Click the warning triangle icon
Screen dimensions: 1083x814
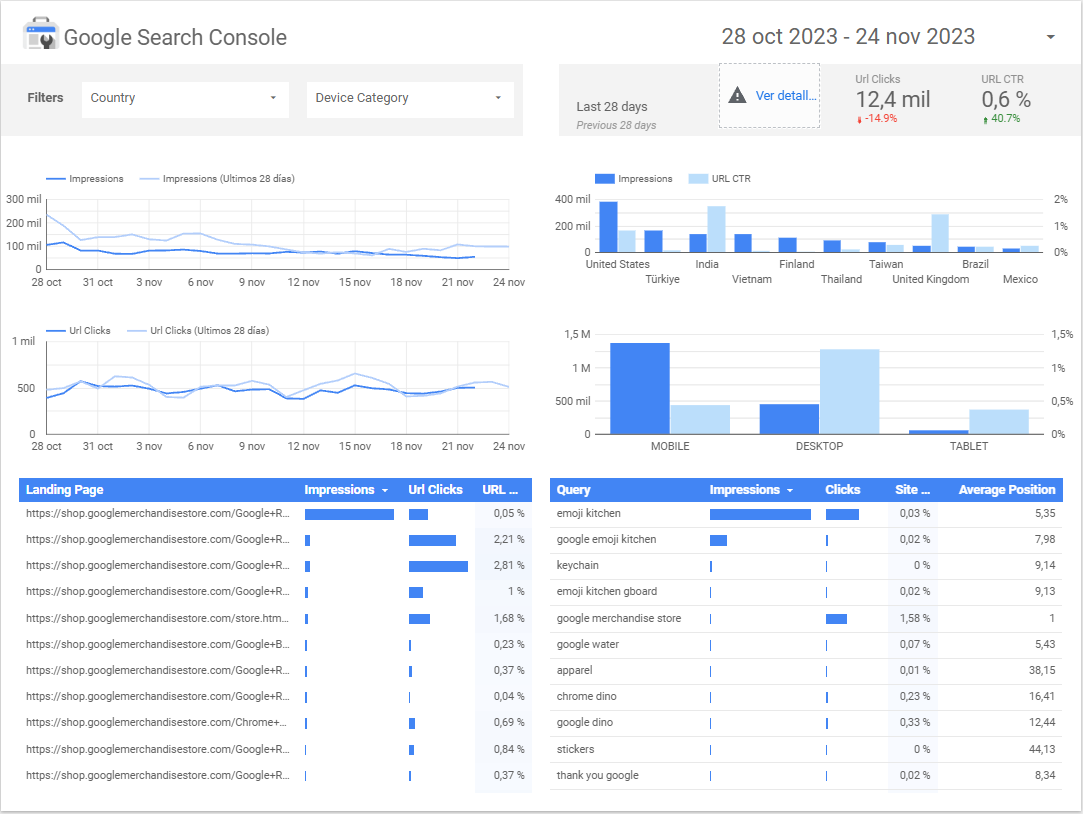[737, 96]
